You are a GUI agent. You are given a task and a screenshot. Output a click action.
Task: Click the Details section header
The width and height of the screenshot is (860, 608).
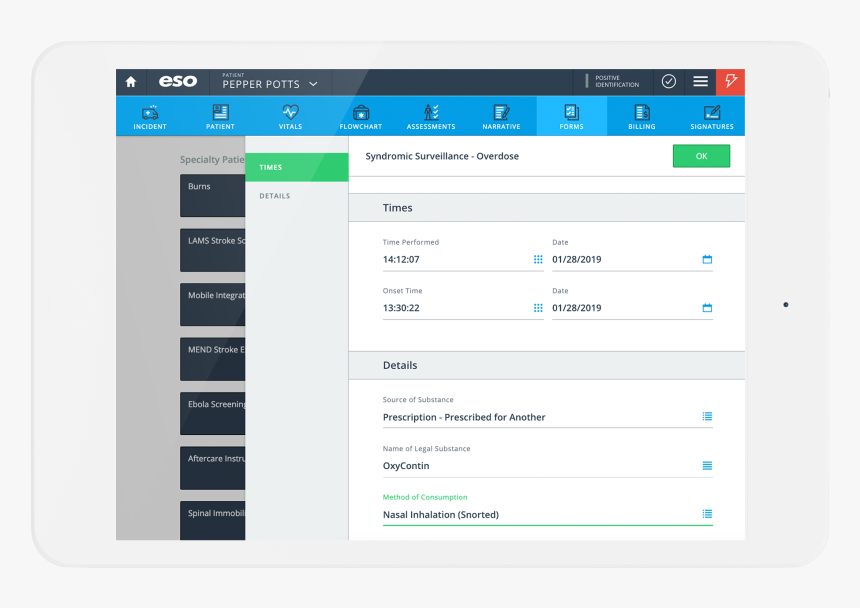pos(547,365)
